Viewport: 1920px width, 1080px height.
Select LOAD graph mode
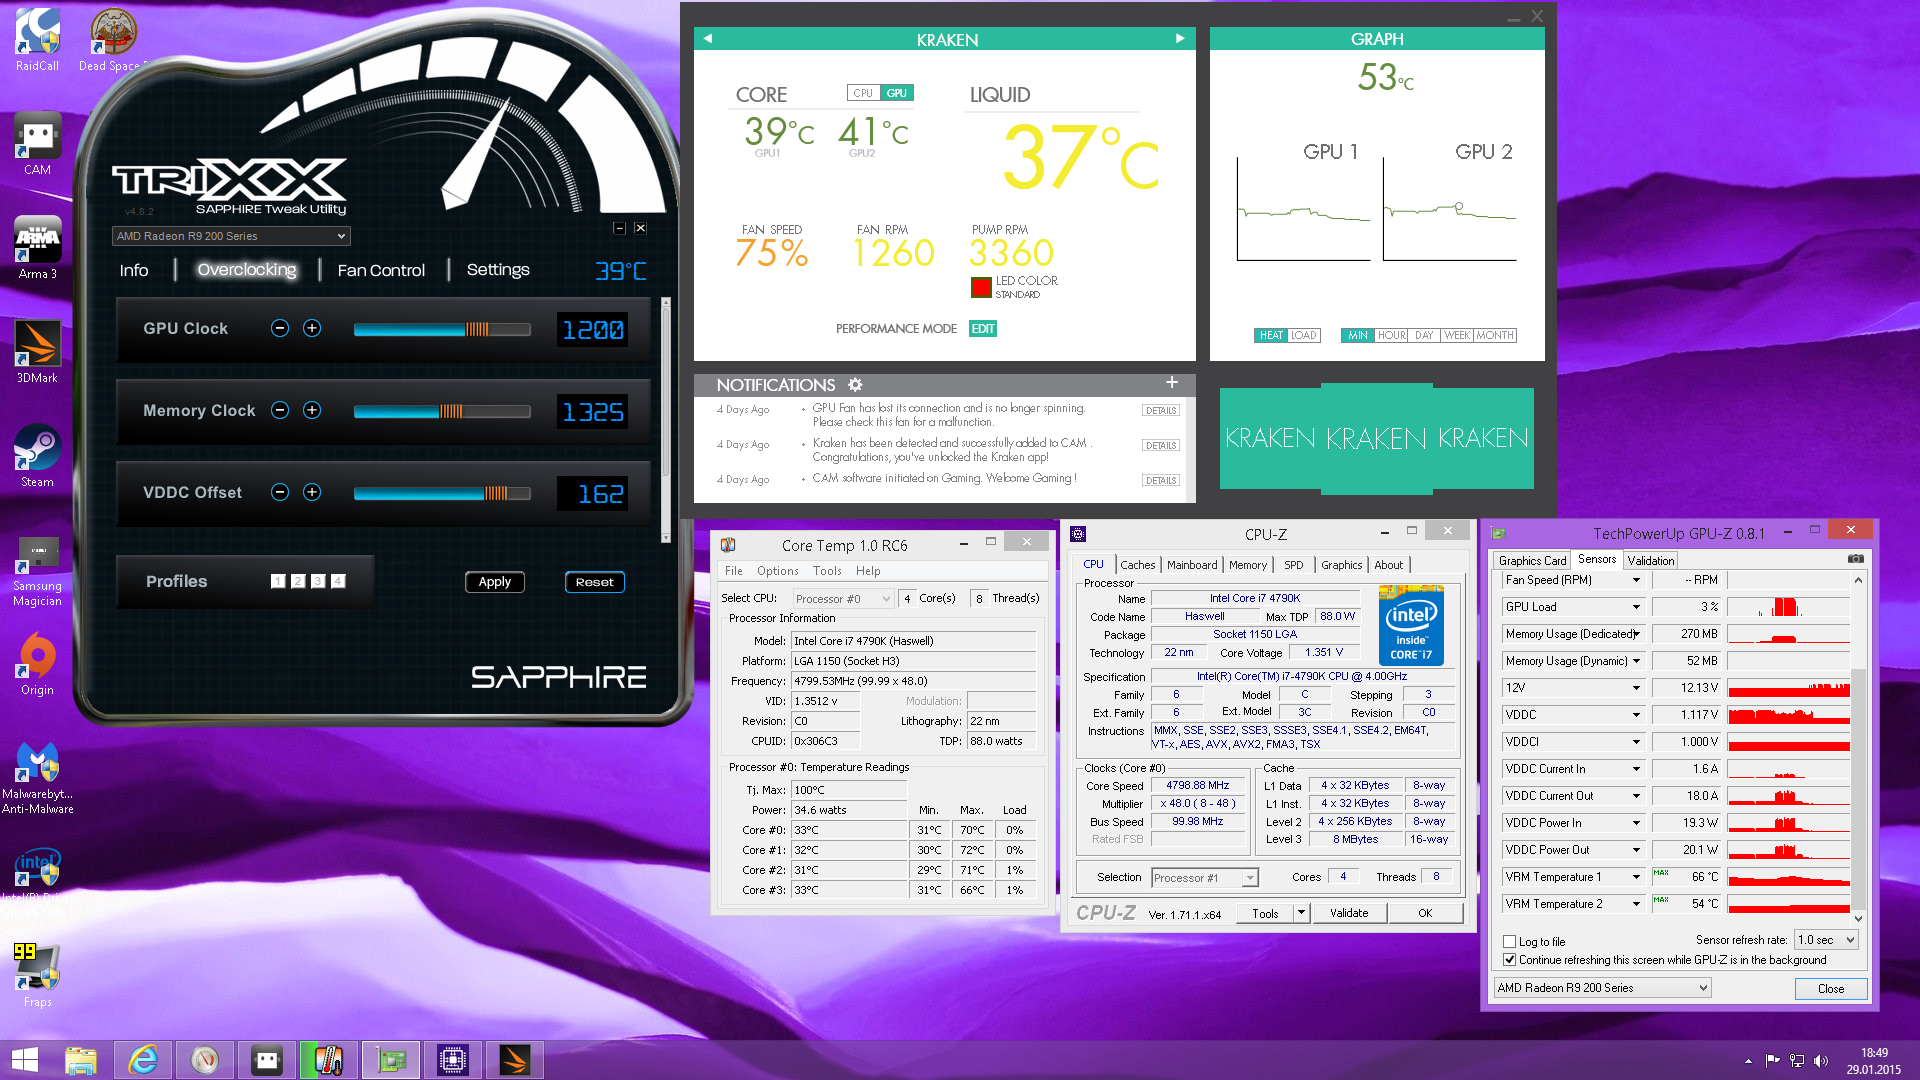[1304, 335]
